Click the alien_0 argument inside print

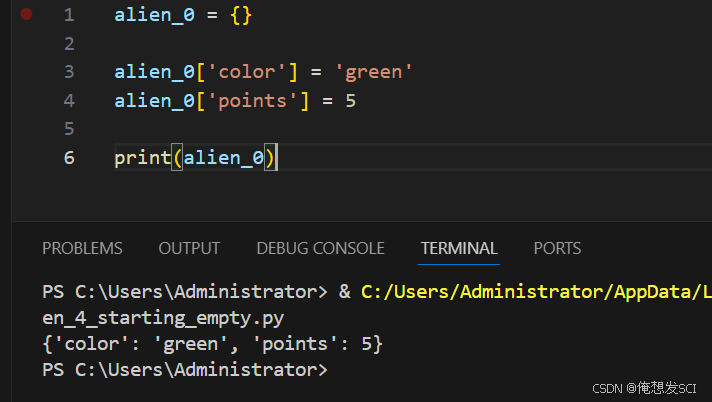click(x=223, y=158)
